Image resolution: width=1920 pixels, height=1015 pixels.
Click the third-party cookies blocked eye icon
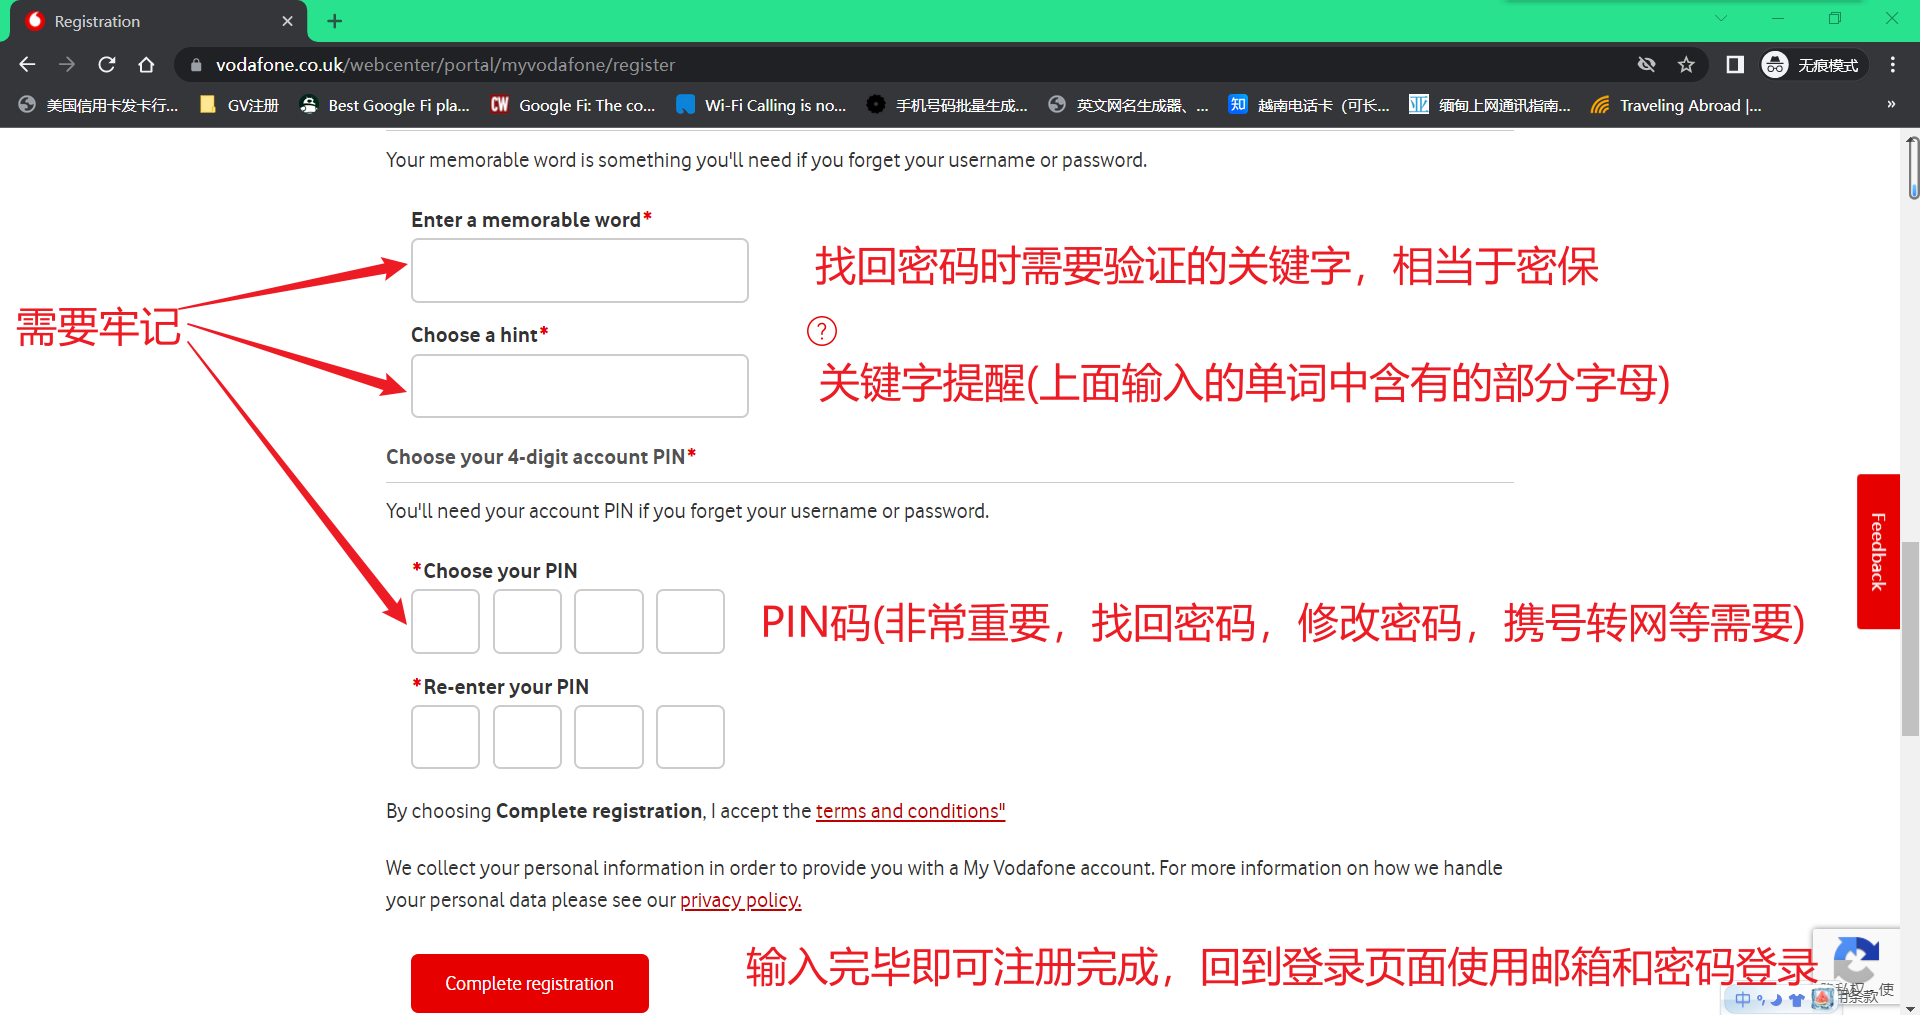click(1646, 65)
